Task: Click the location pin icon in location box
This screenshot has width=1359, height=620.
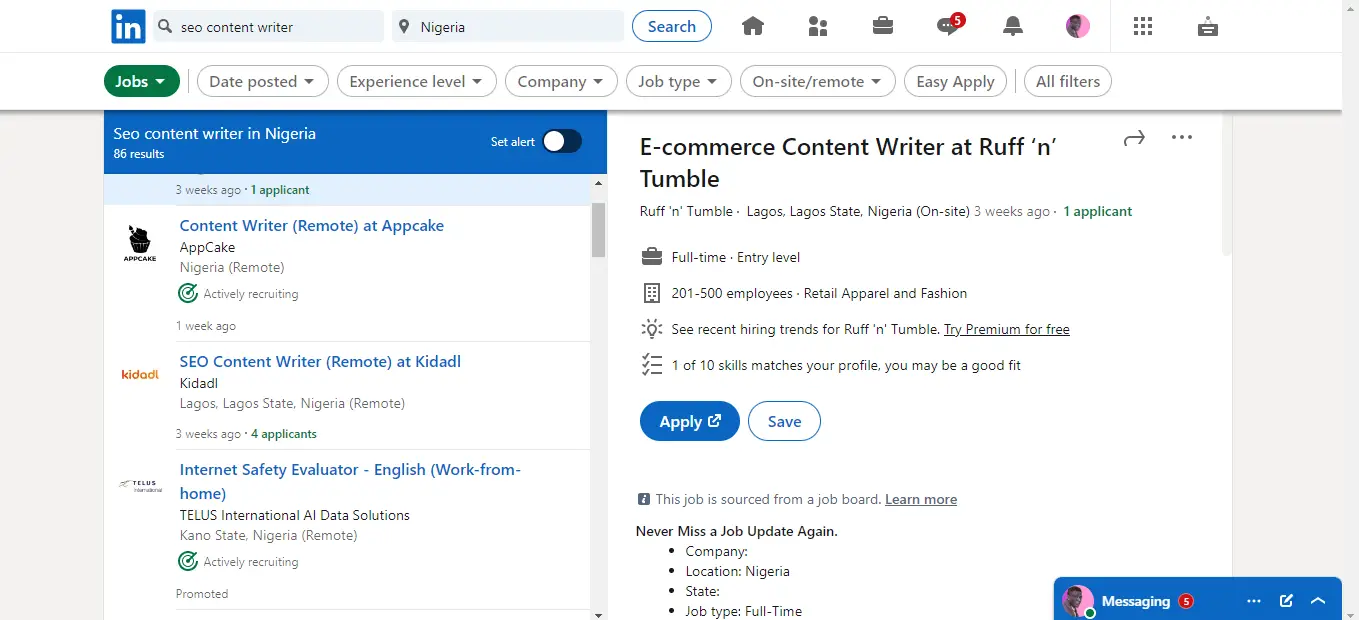Action: click(404, 27)
